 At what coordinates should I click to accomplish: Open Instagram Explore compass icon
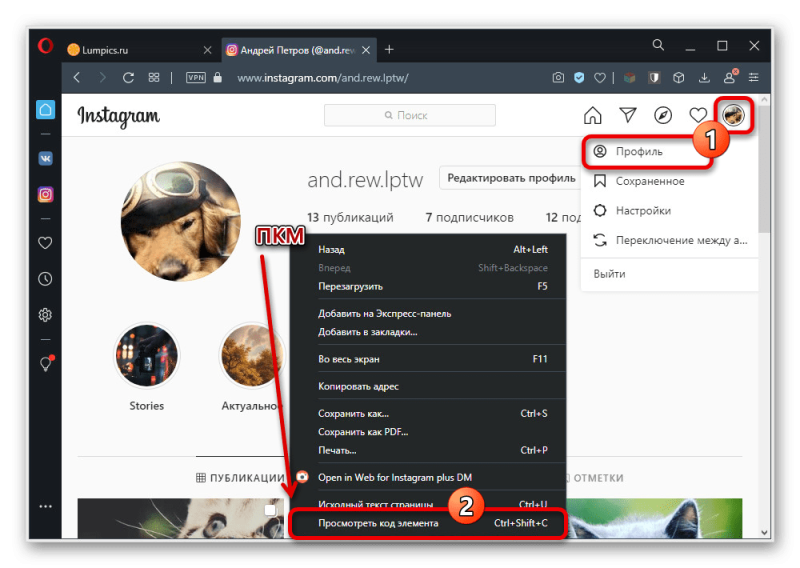tap(663, 115)
